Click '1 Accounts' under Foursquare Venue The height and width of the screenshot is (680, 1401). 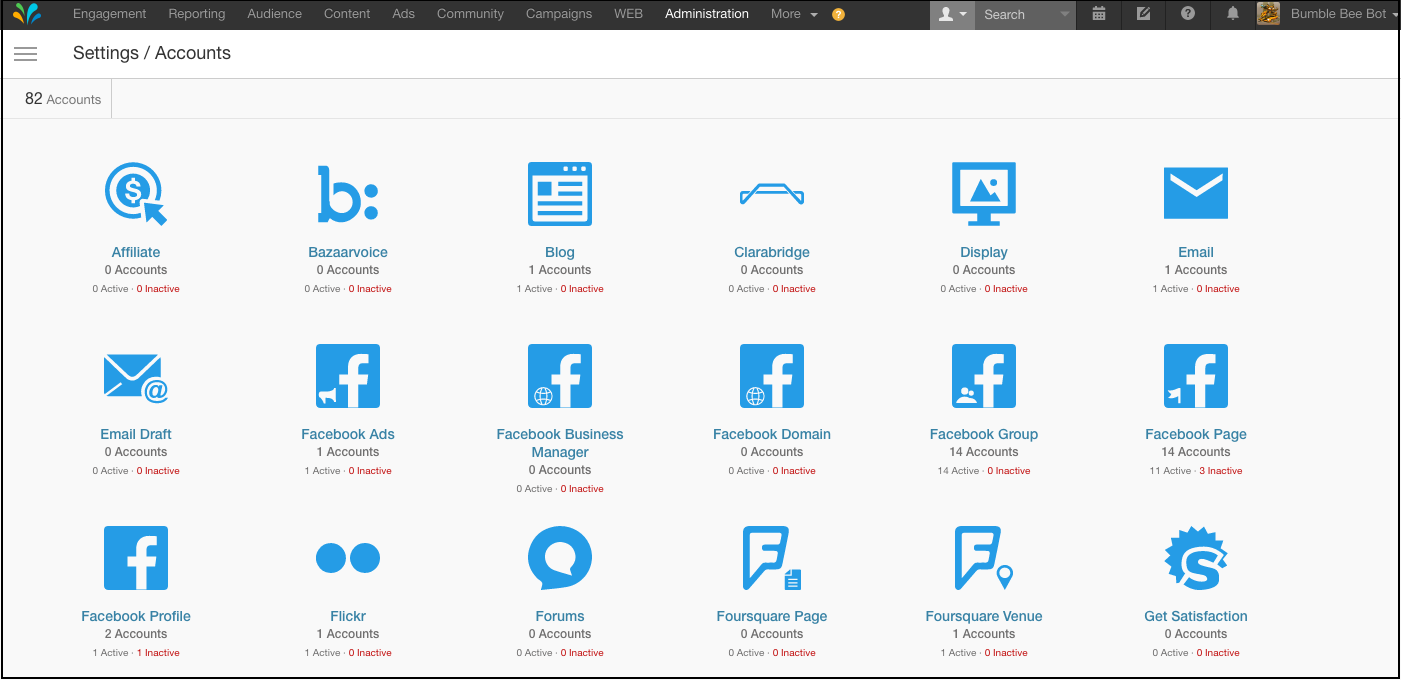(x=984, y=634)
